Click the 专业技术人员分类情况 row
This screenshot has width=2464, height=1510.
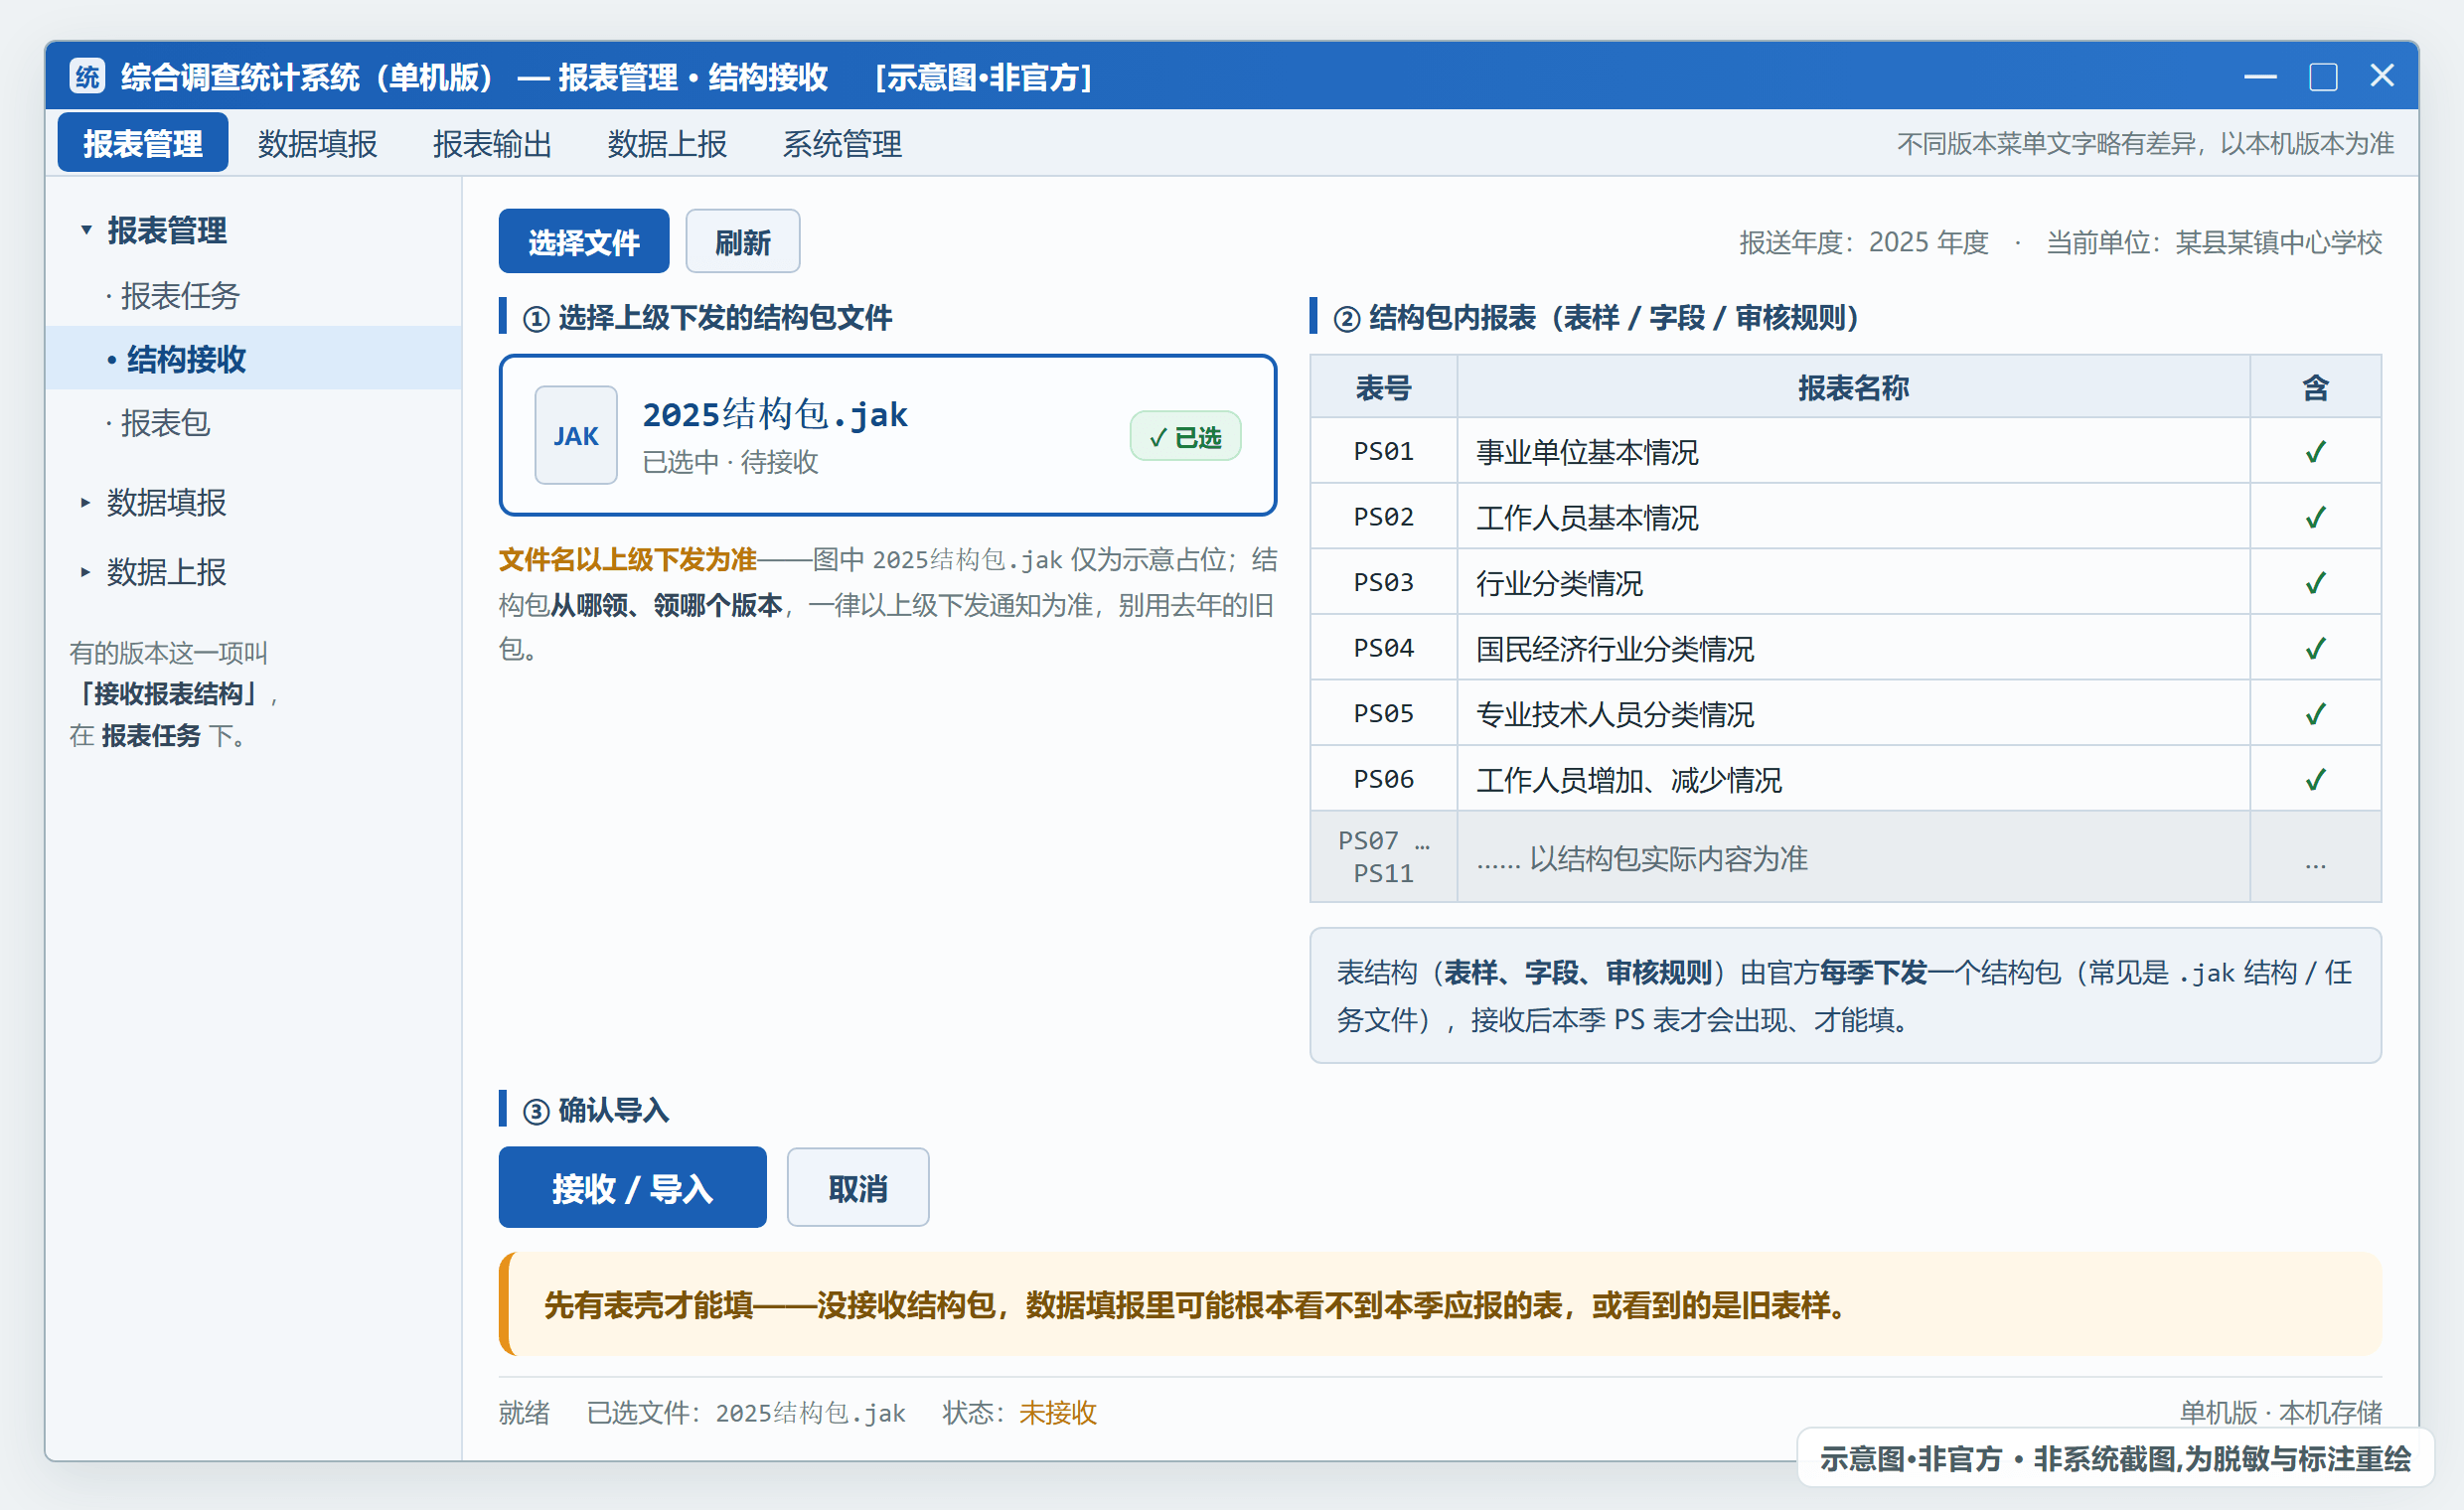coord(1846,713)
